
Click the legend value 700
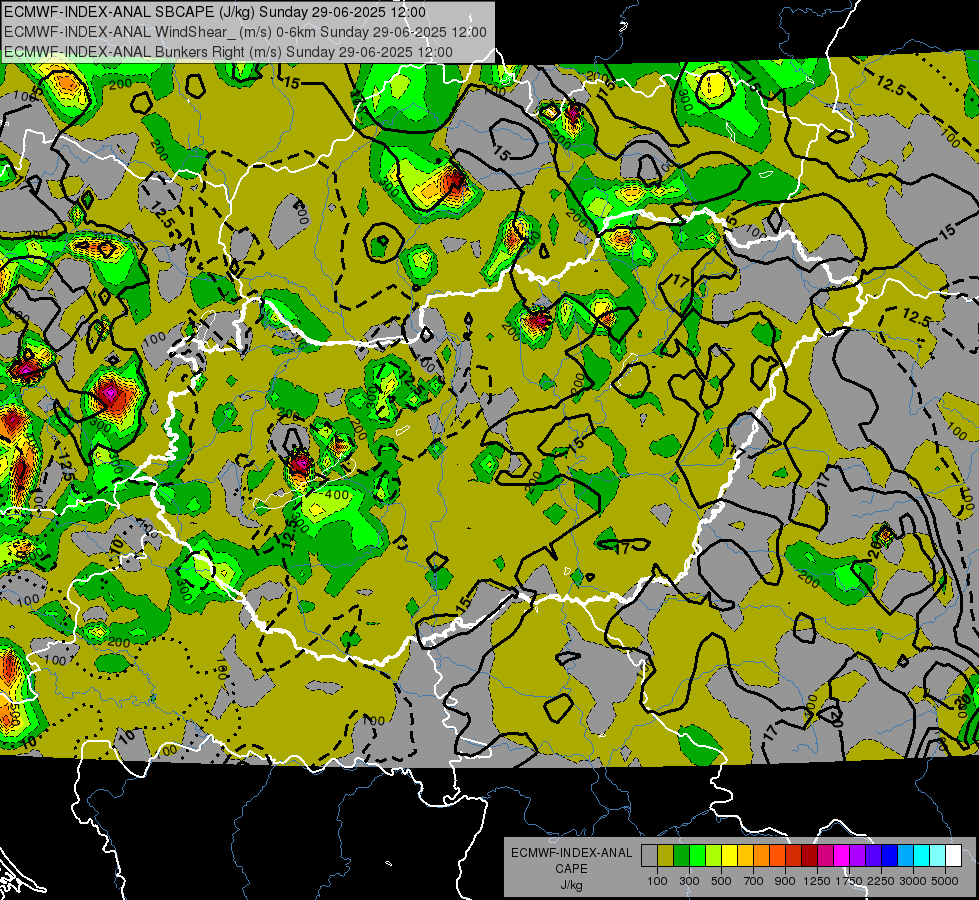[754, 881]
